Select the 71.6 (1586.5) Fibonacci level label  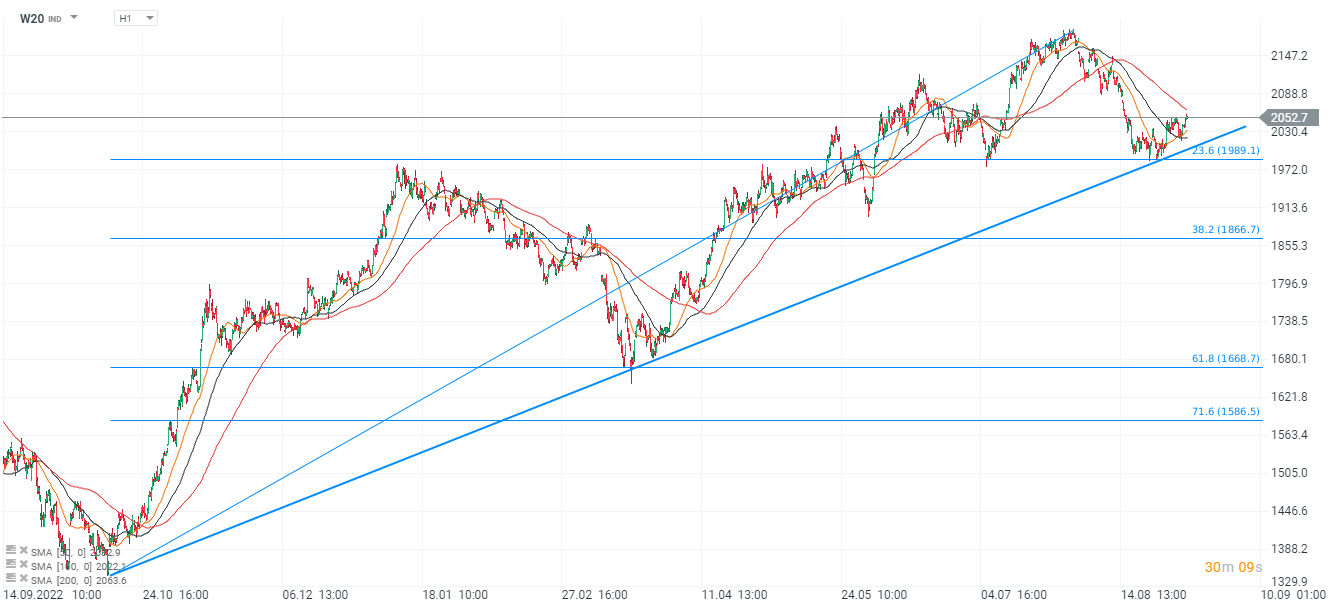point(1225,411)
